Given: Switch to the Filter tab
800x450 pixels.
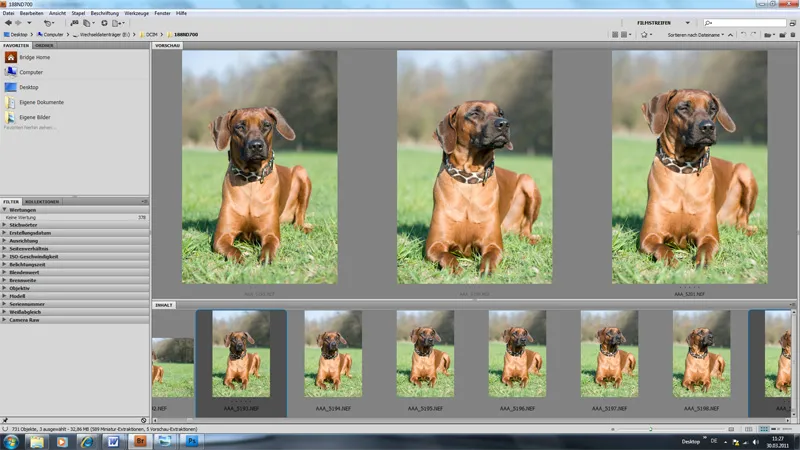Looking at the screenshot, I should 11,202.
